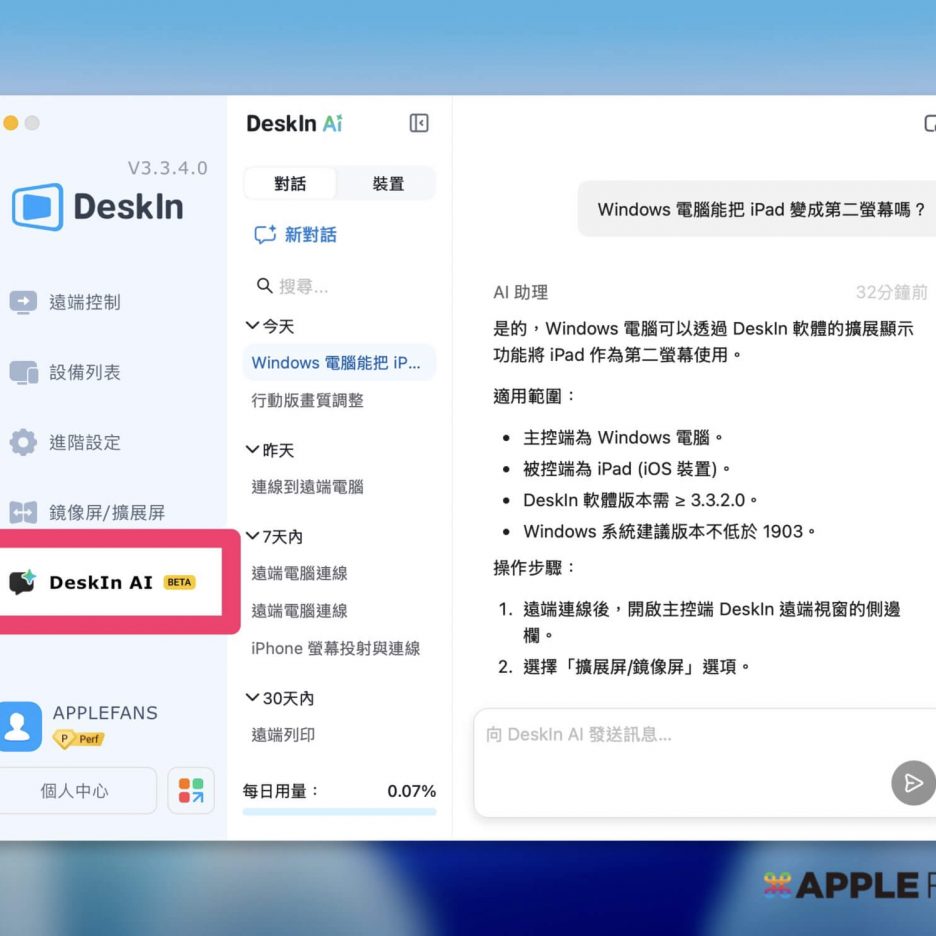Collapse the 昨天 conversation group
Viewport: 936px width, 936px height.
(252, 450)
